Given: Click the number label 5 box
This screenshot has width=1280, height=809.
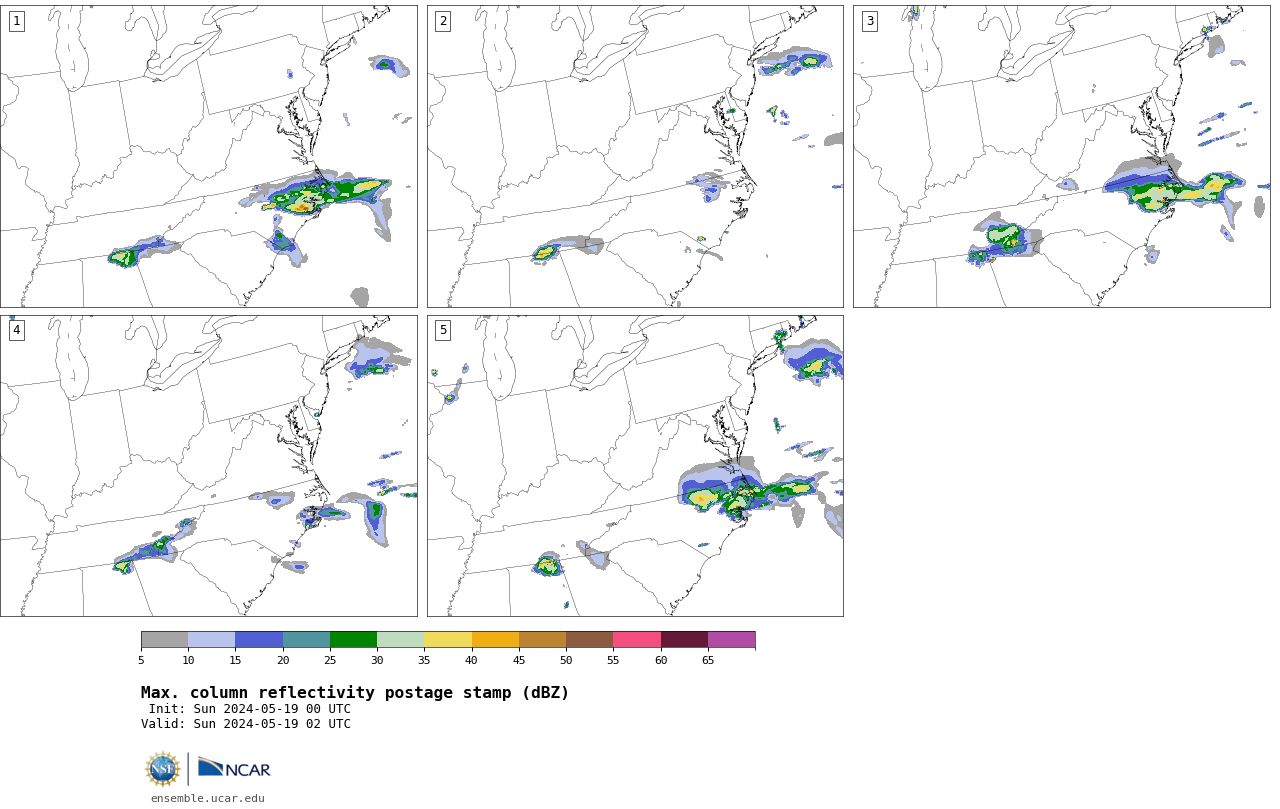Looking at the screenshot, I should [443, 330].
